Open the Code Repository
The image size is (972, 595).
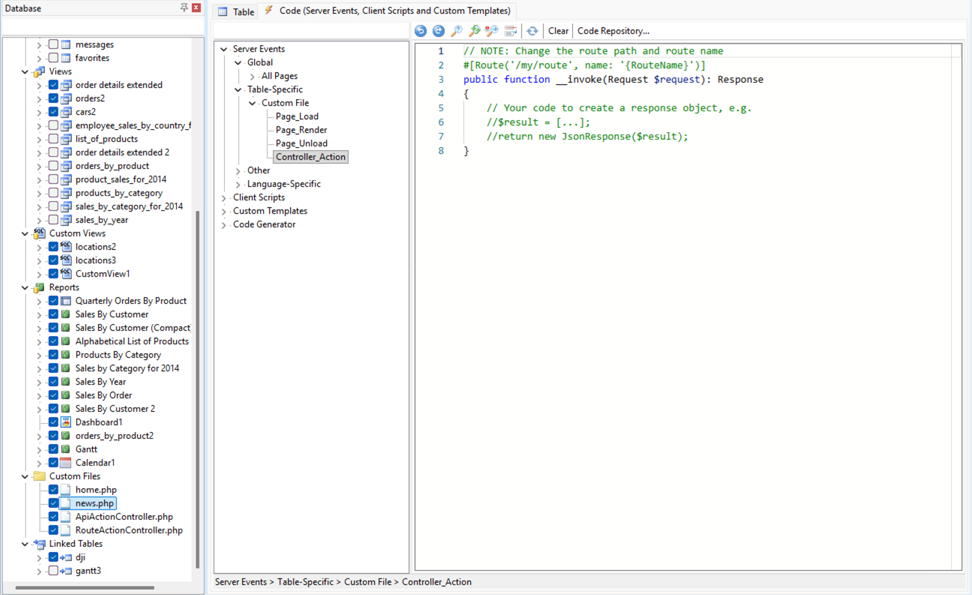[x=613, y=31]
